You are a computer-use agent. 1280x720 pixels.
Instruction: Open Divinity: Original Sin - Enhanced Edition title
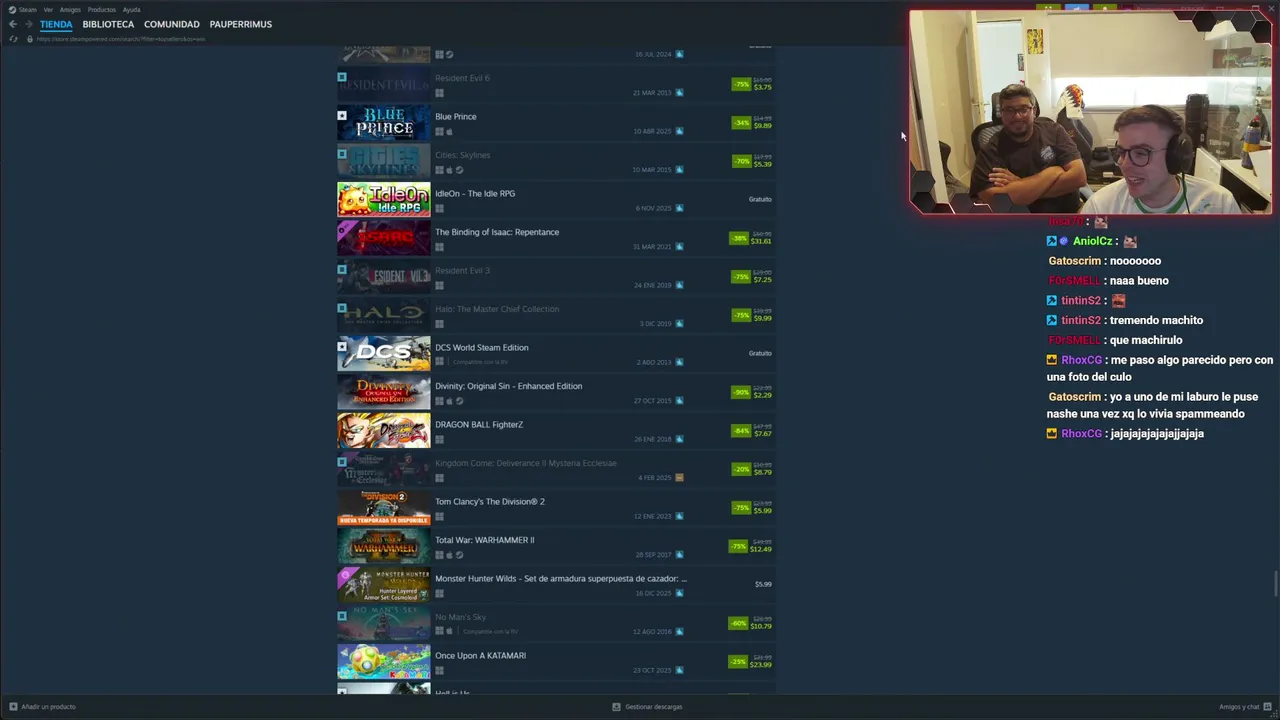point(508,386)
